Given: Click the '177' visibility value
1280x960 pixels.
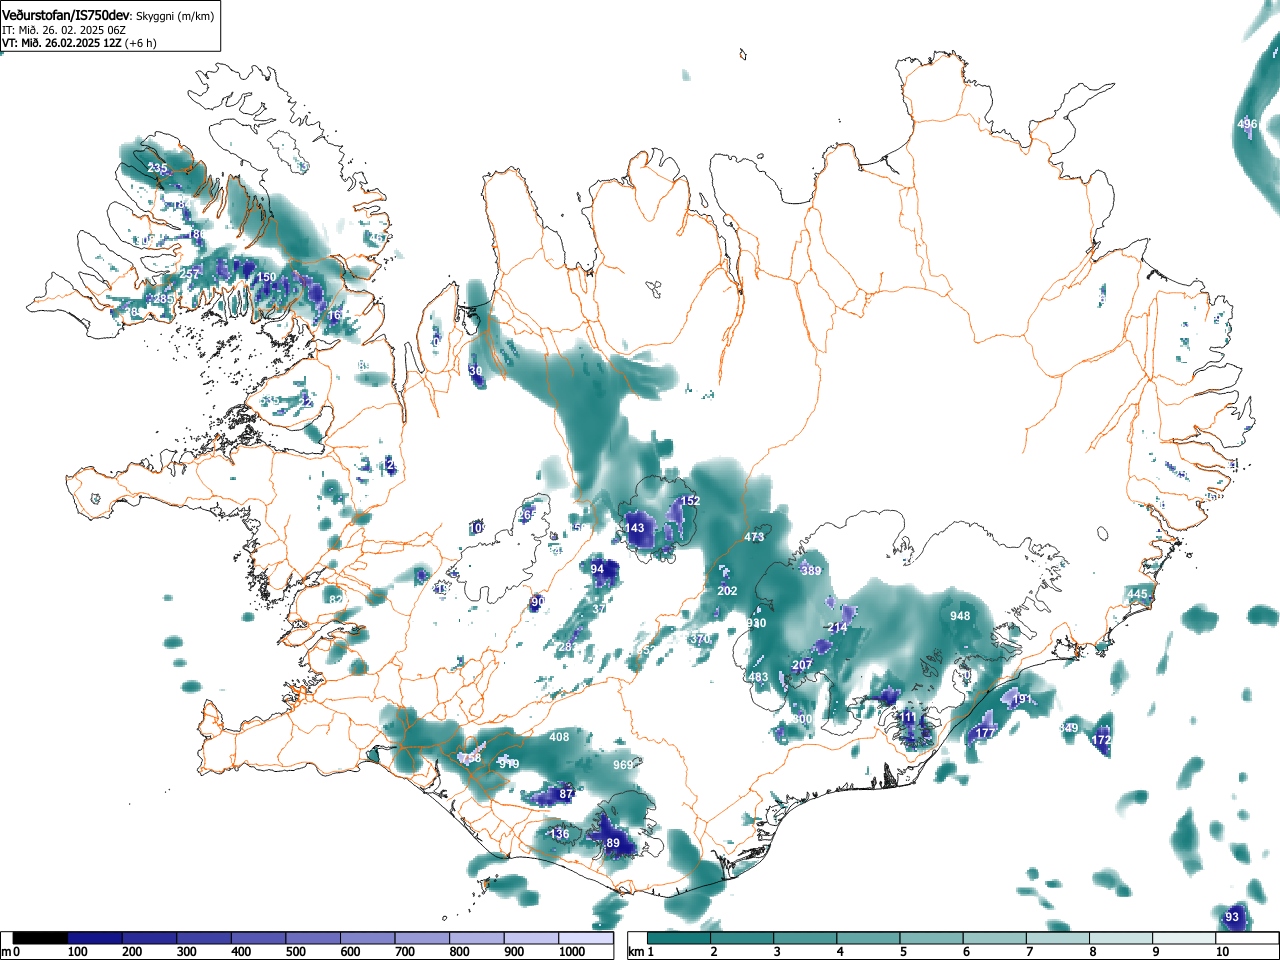Looking at the screenshot, I should tap(985, 733).
